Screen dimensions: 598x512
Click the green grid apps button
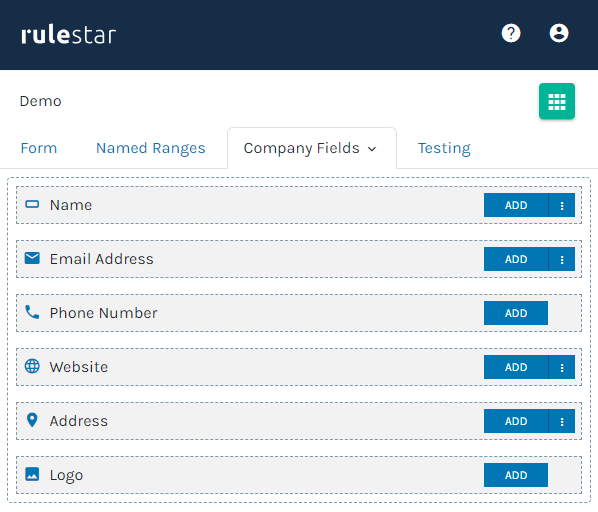(x=556, y=101)
